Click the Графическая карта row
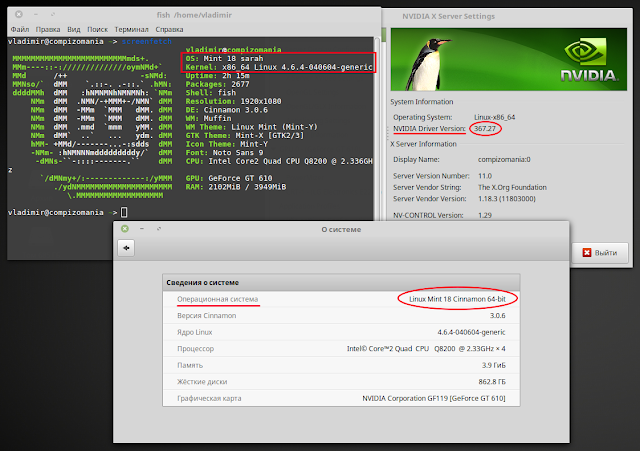 340,399
